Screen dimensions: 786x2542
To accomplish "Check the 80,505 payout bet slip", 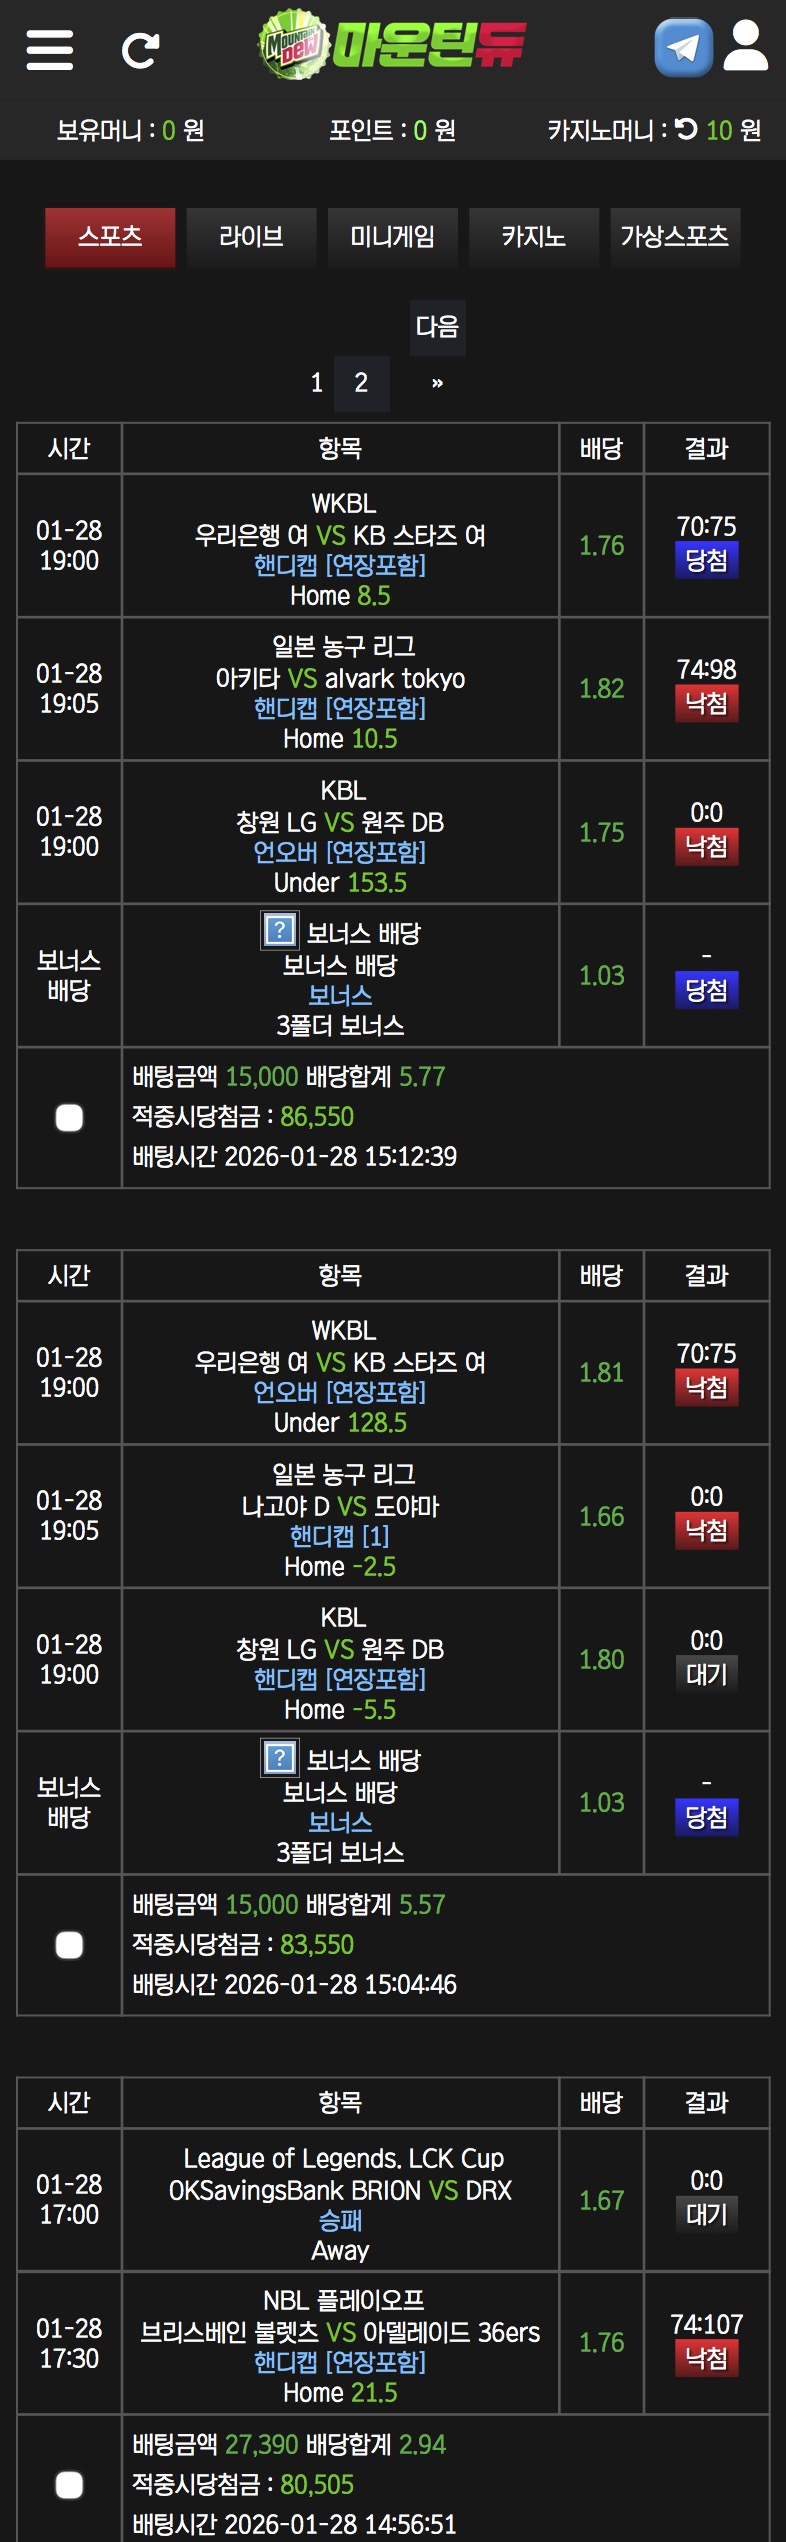I will coord(69,2484).
